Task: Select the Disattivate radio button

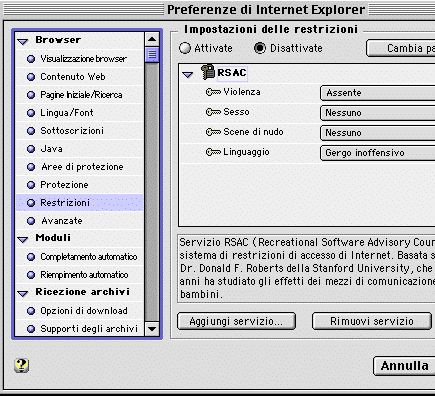Action: (260, 48)
